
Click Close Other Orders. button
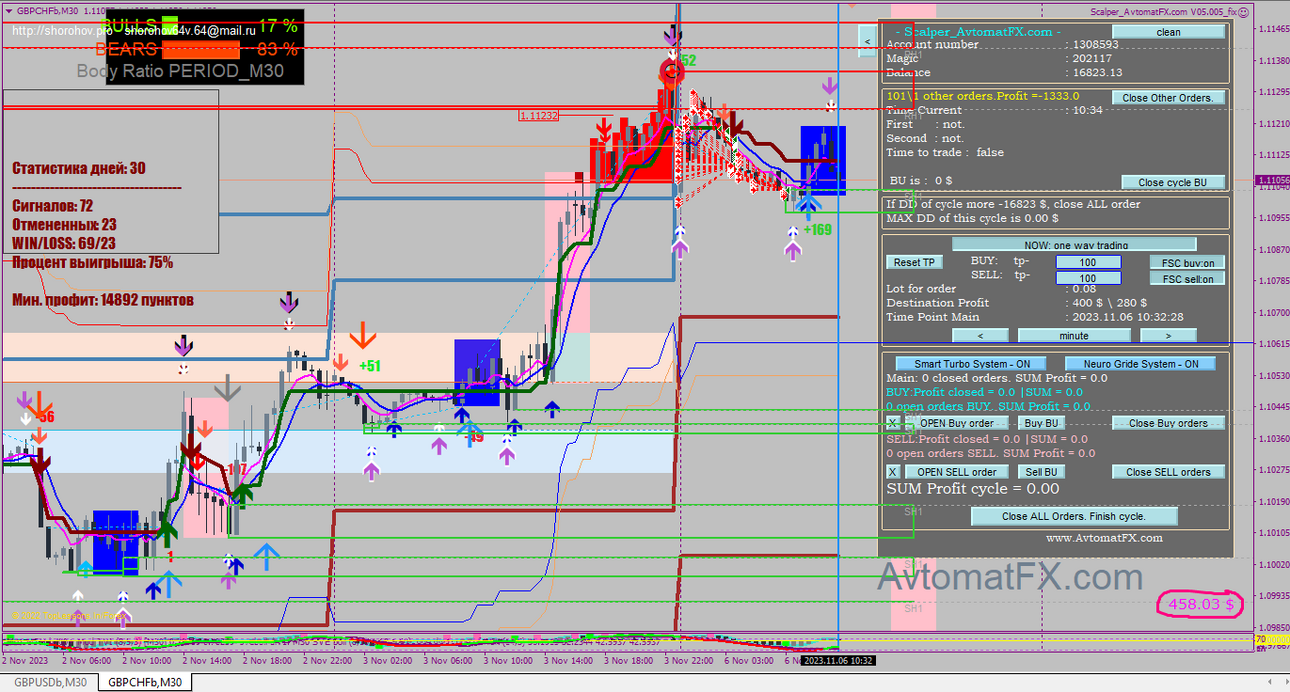pyautogui.click(x=1168, y=98)
